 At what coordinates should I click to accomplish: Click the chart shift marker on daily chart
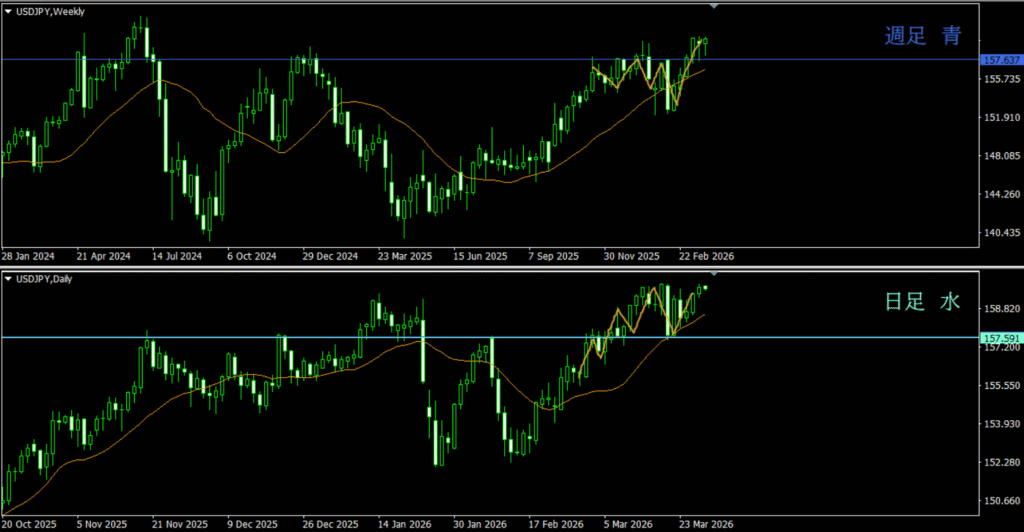pyautogui.click(x=713, y=273)
